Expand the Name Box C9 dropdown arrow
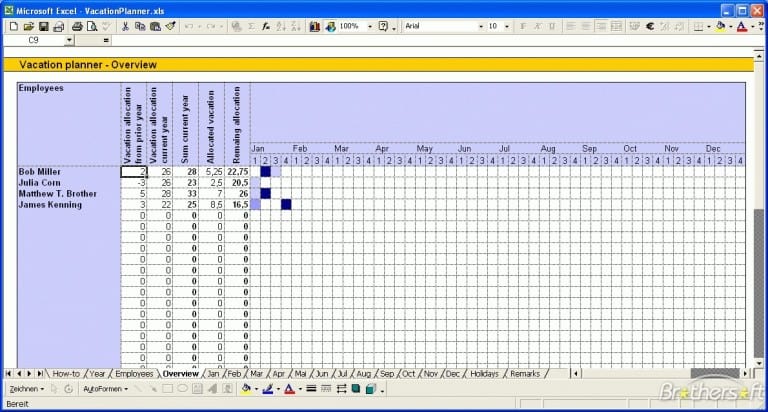 [x=69, y=41]
